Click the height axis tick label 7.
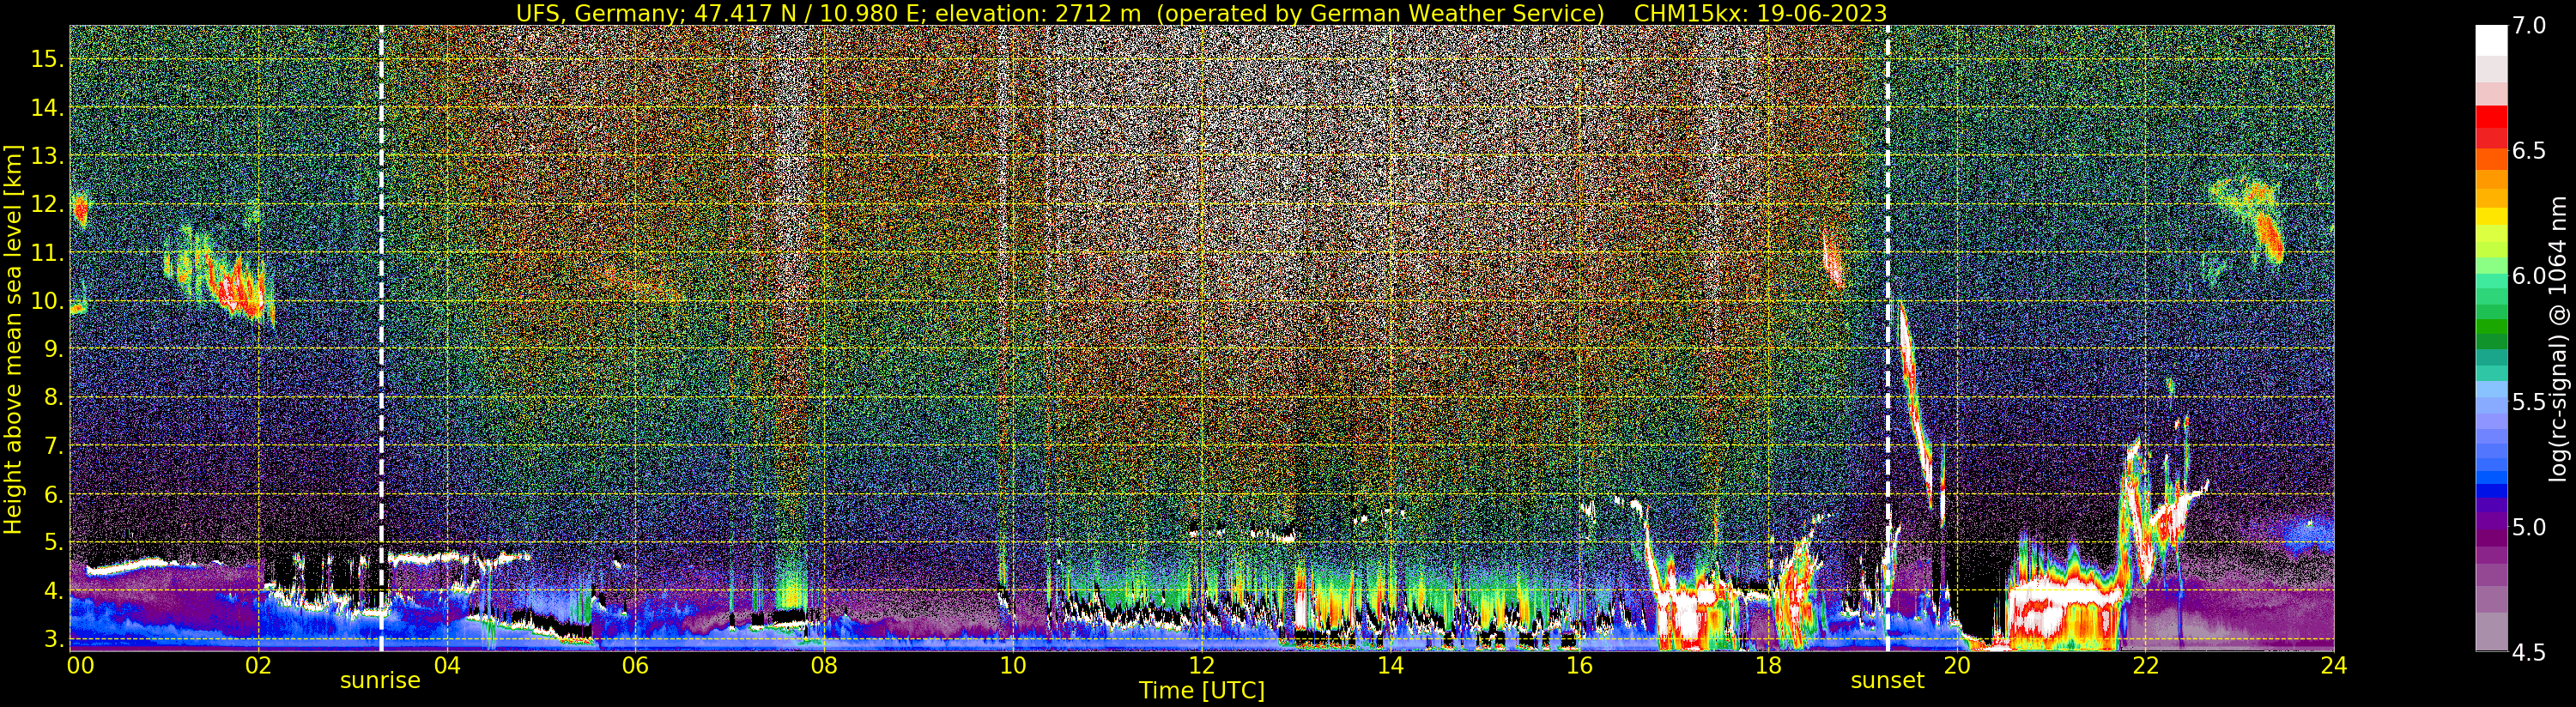This screenshot has width=2576, height=707. (x=54, y=446)
